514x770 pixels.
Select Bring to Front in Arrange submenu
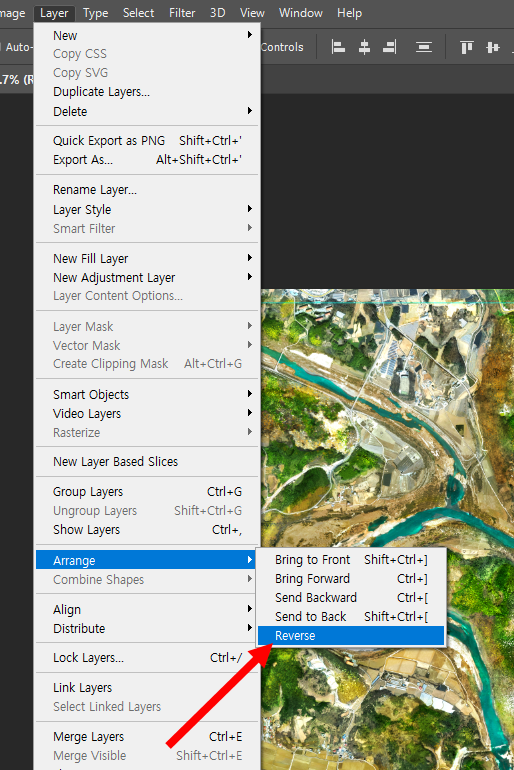(x=351, y=559)
